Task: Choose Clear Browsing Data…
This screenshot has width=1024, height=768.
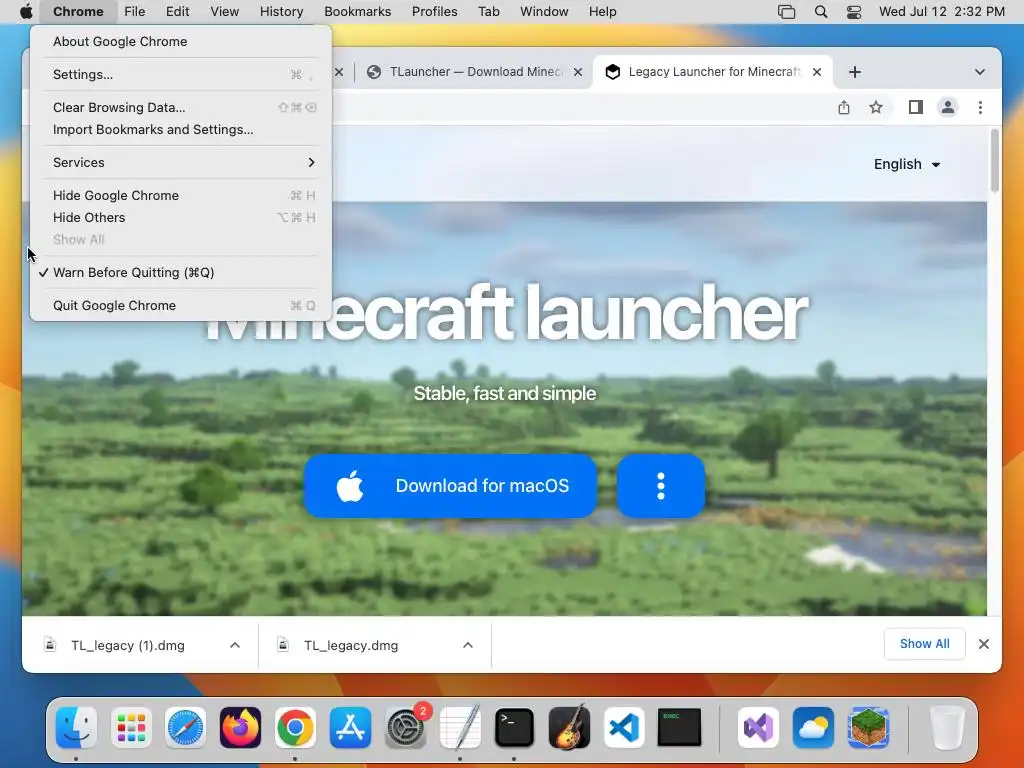Action: coord(180,107)
